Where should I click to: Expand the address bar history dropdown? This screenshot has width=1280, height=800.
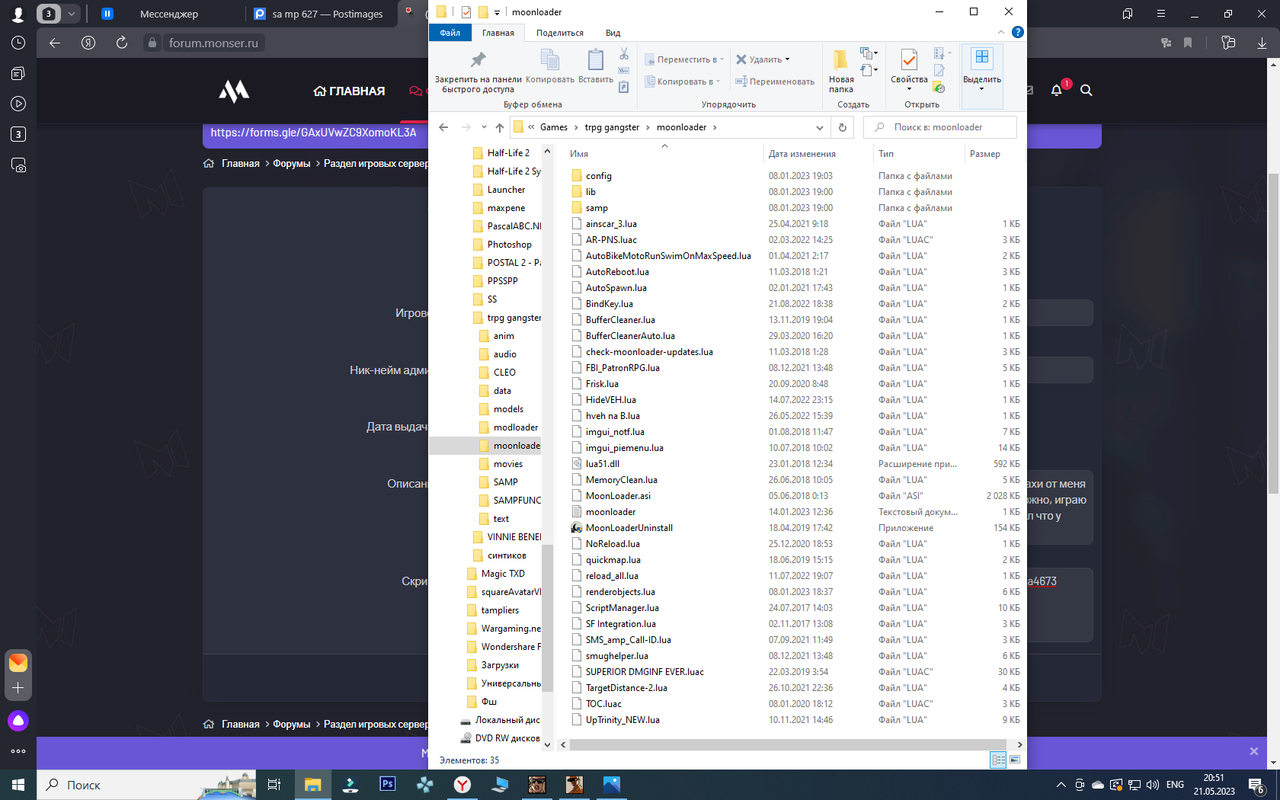point(820,128)
